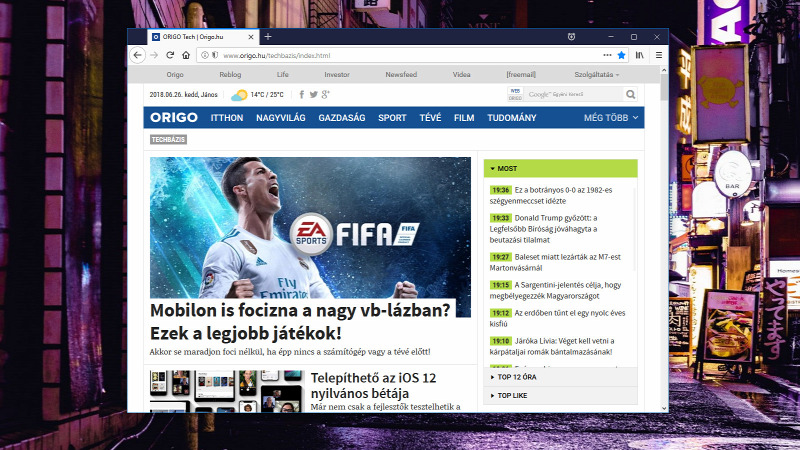
Task: Click the TECHBÁZIS tag label
Action: (168, 139)
